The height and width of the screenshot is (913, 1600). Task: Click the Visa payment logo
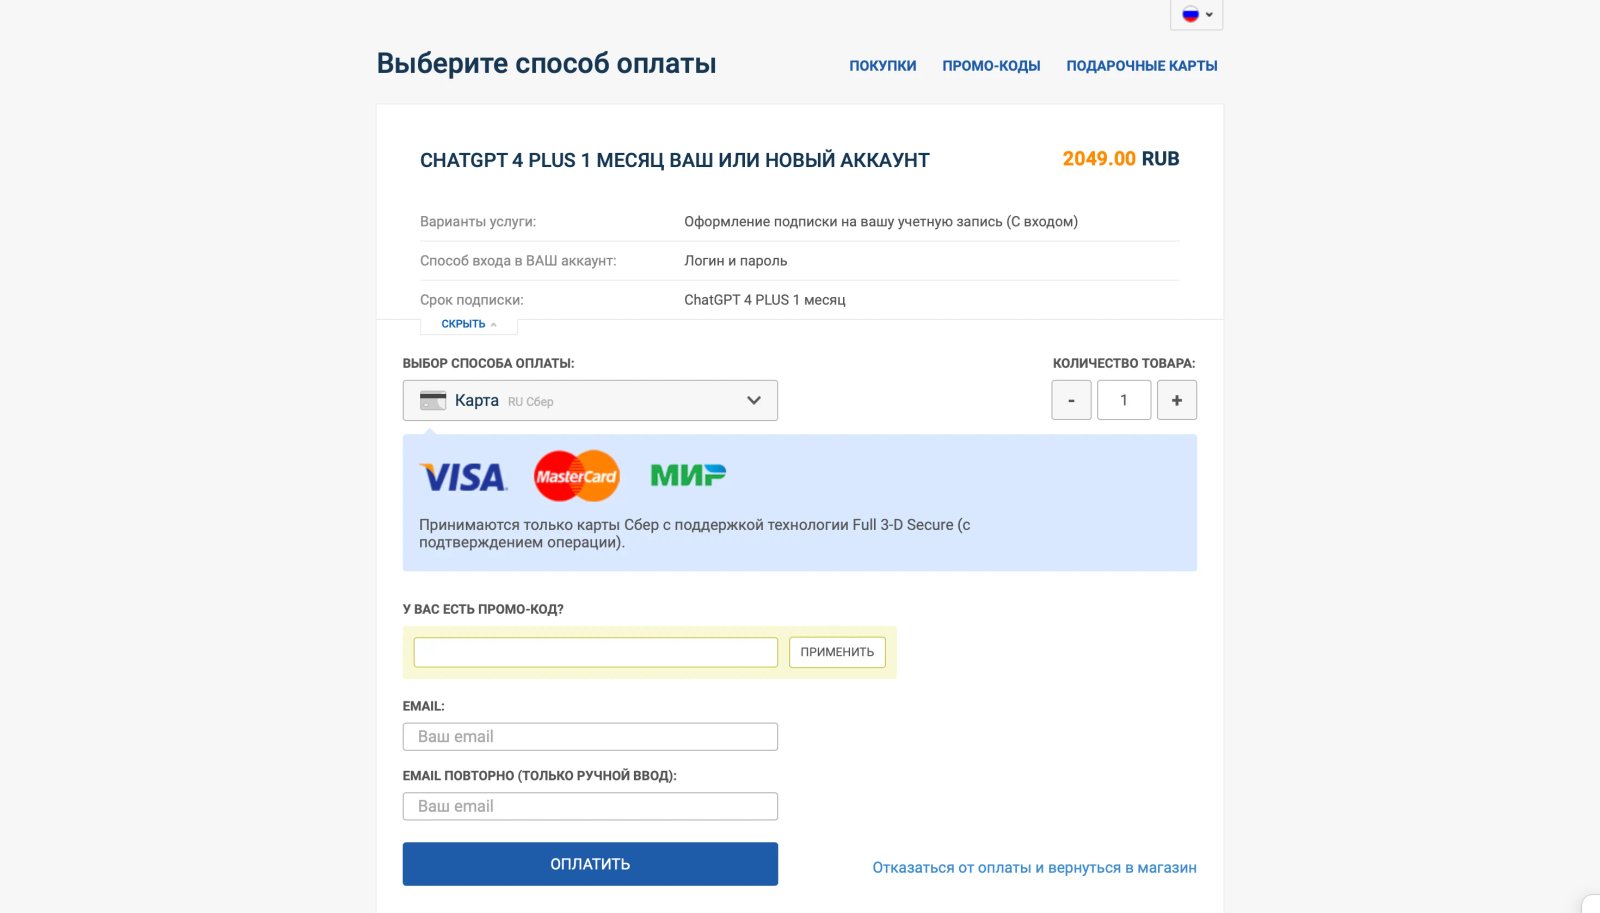(464, 477)
